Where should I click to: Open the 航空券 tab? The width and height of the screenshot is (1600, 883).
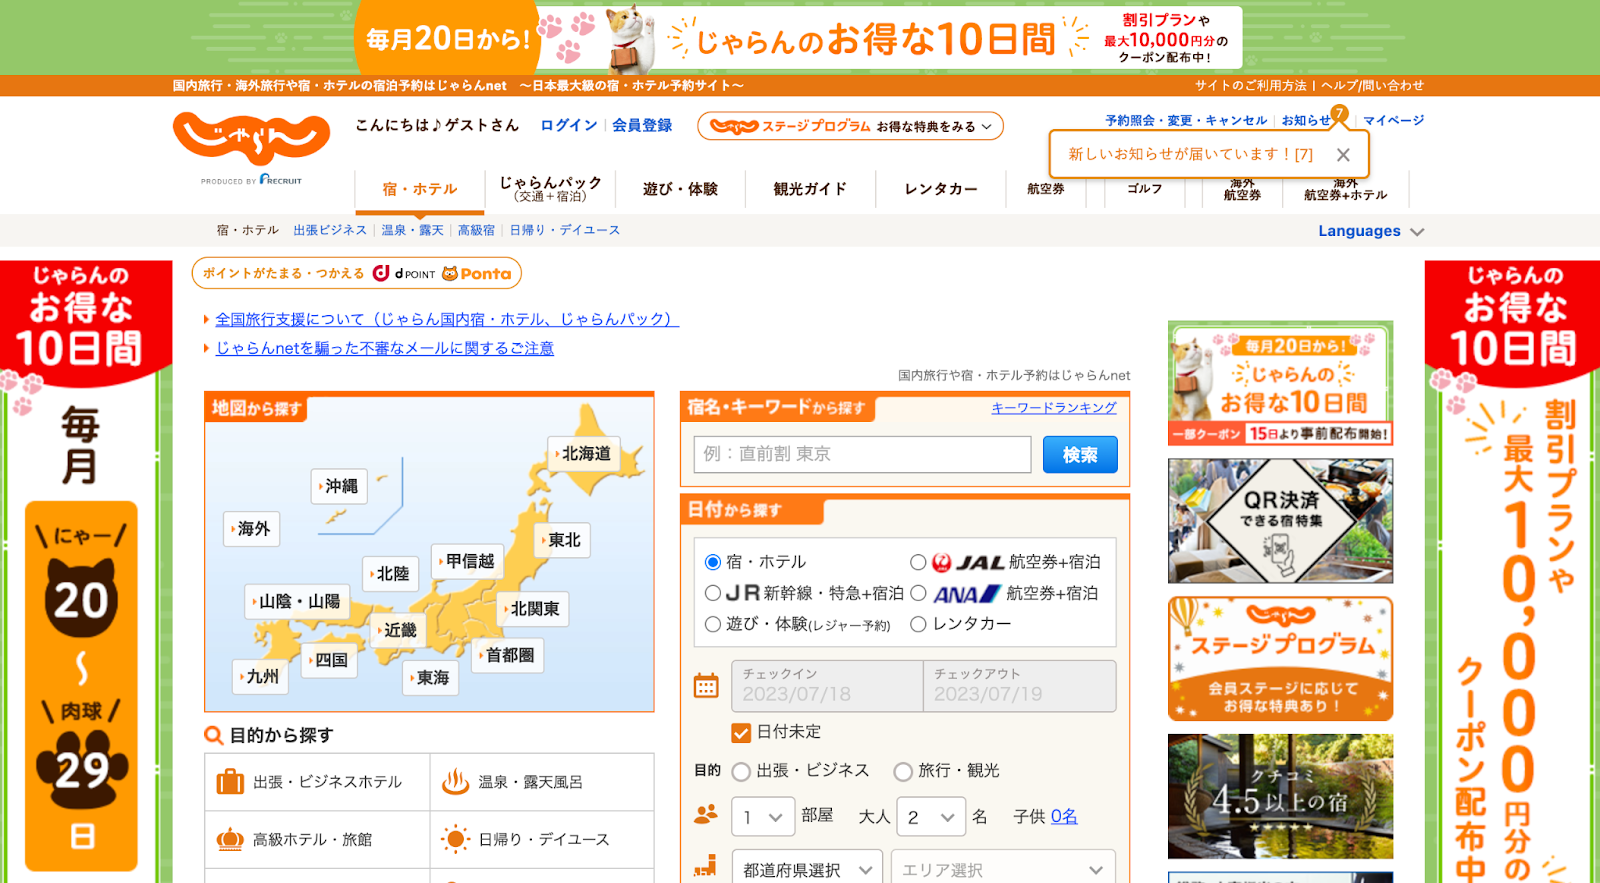click(x=1046, y=188)
